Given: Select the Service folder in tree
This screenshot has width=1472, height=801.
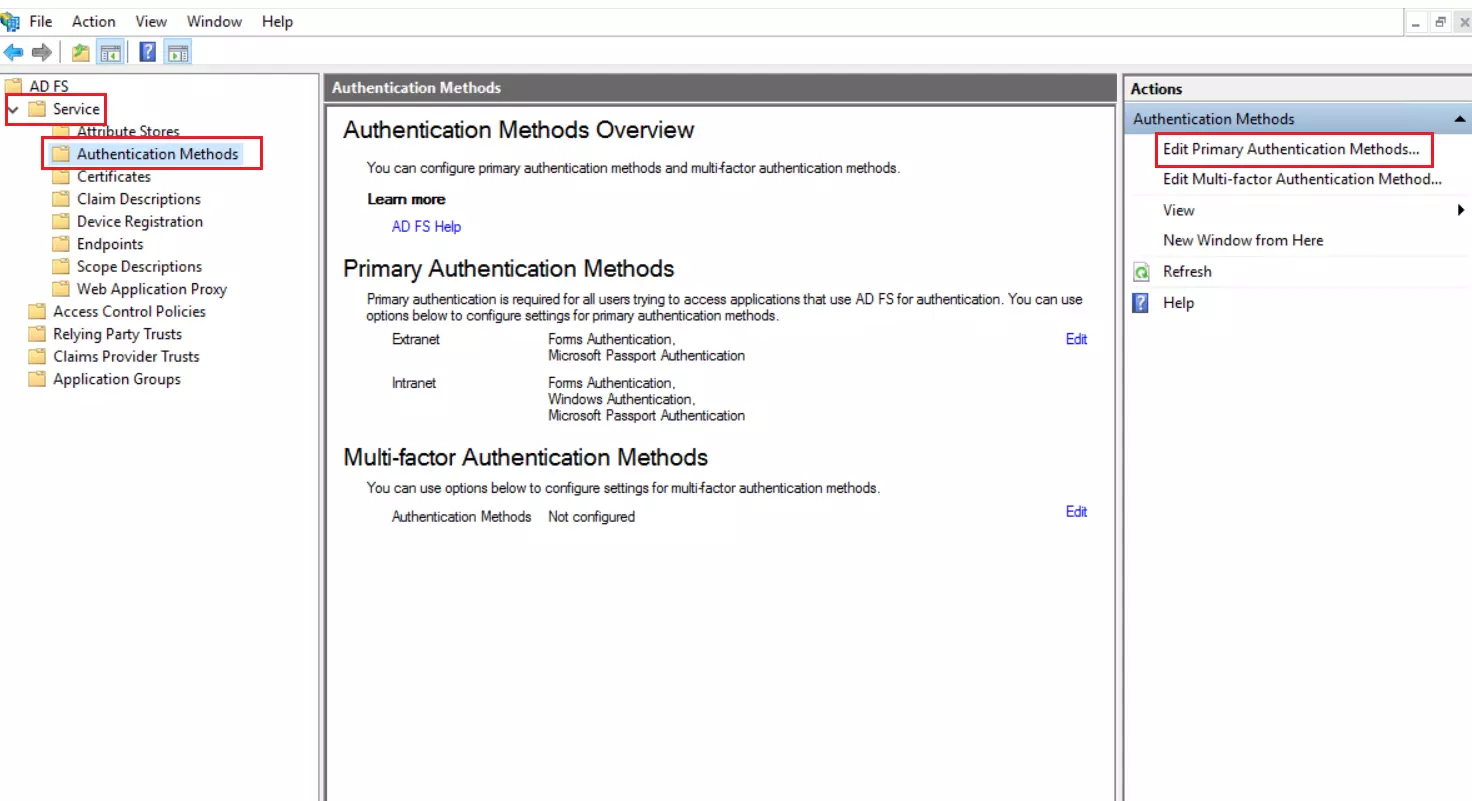Looking at the screenshot, I should pos(76,109).
